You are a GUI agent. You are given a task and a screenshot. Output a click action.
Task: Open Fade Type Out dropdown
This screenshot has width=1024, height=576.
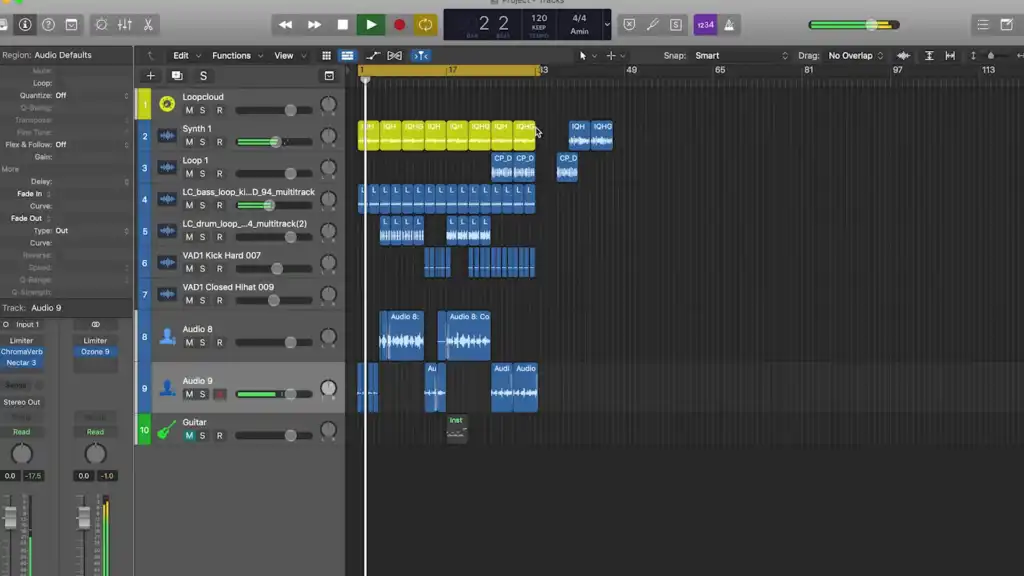point(91,231)
